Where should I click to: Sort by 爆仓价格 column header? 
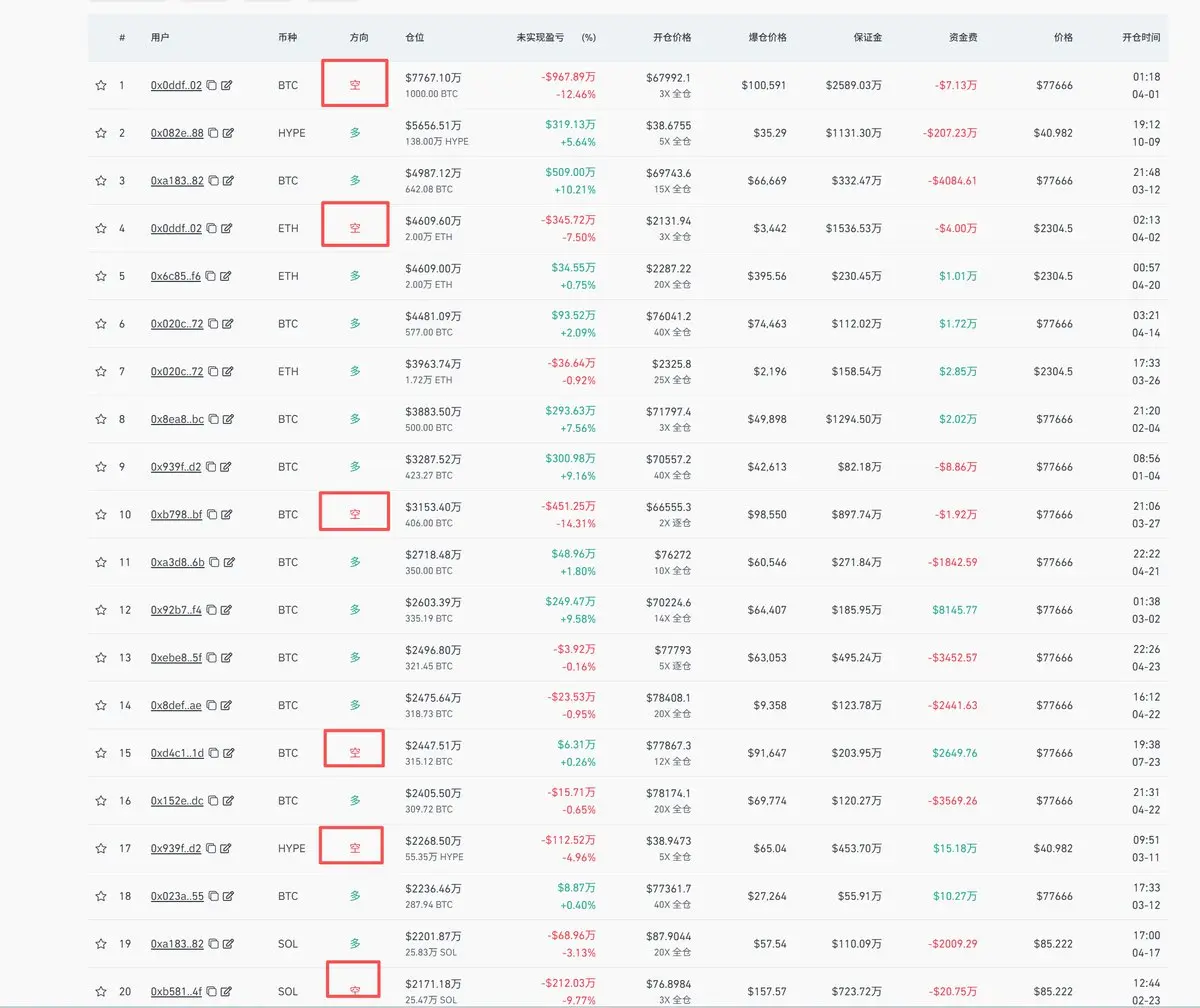click(x=767, y=38)
